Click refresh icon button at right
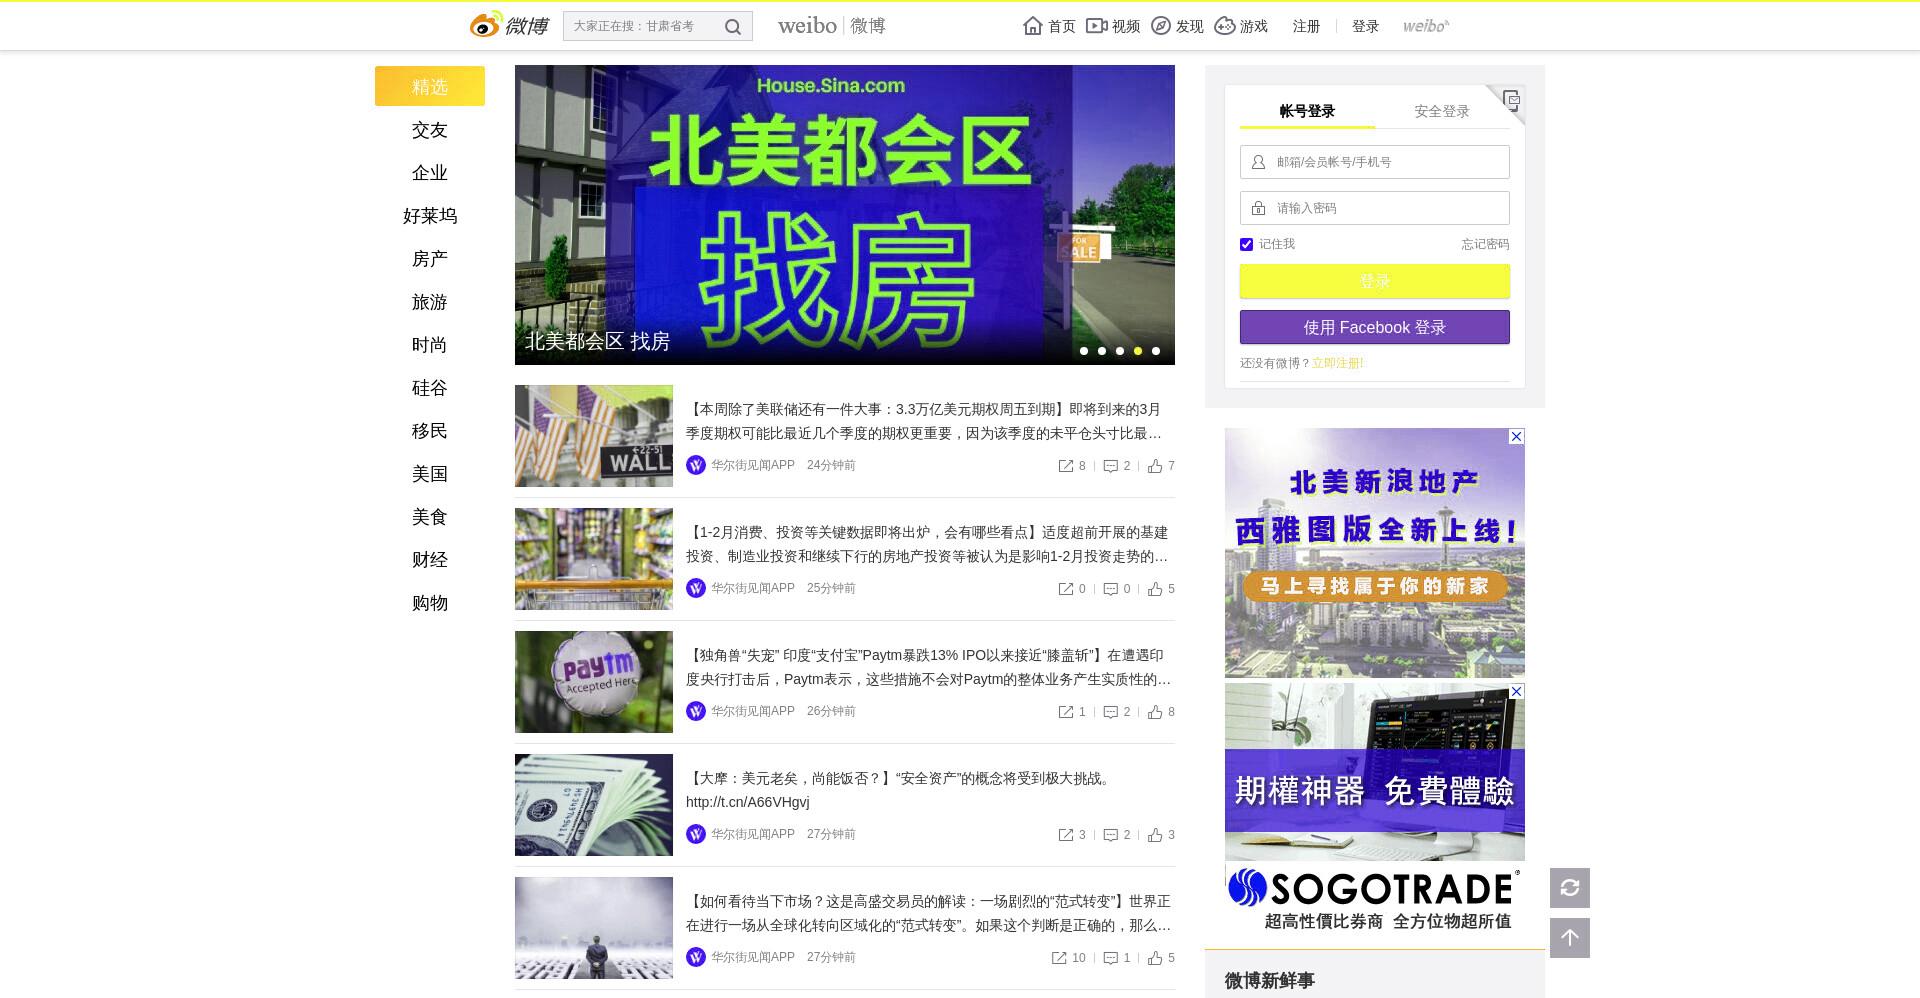 [x=1570, y=888]
